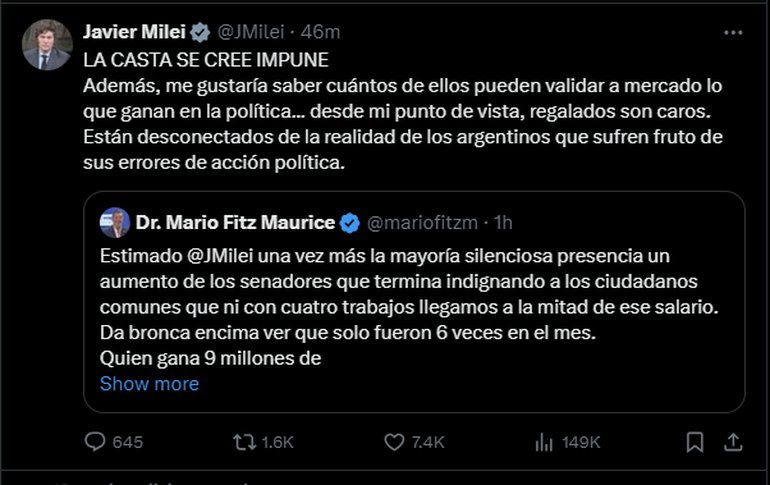Image resolution: width=770 pixels, height=485 pixels.
Task: Open Javier Milei's profile picture
Action: pos(47,45)
